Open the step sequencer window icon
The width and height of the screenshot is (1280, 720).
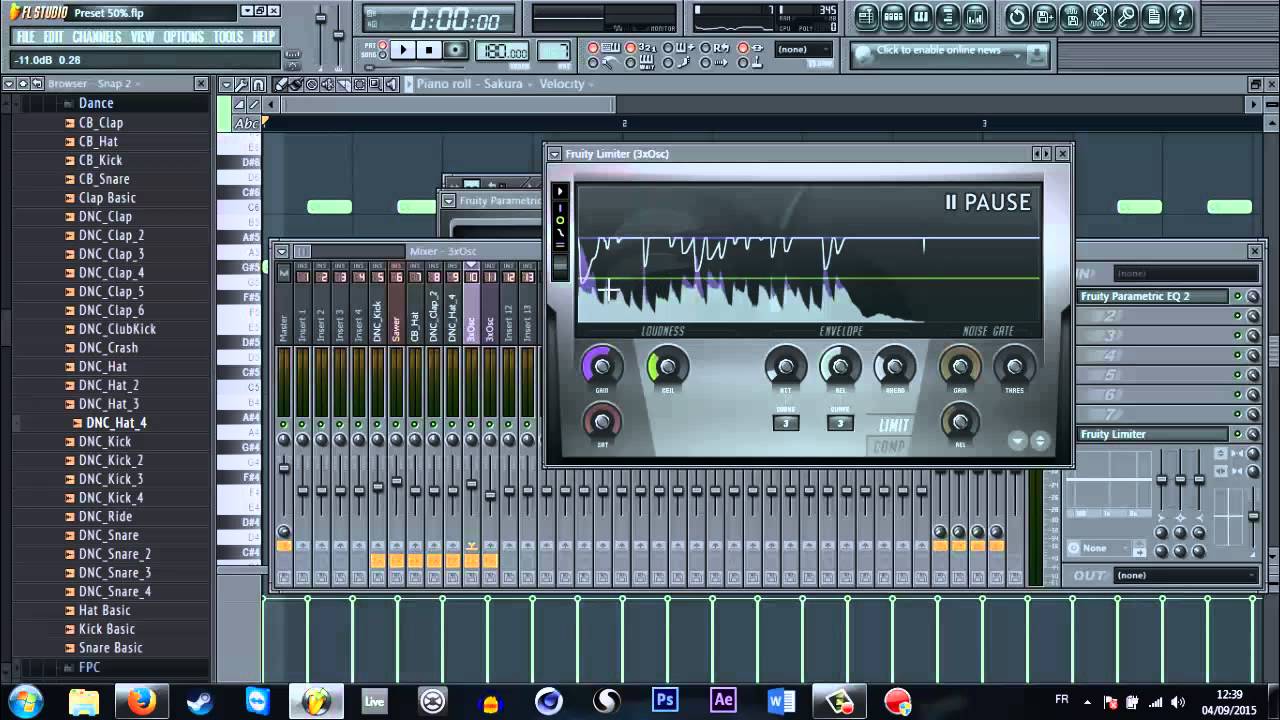click(x=894, y=16)
